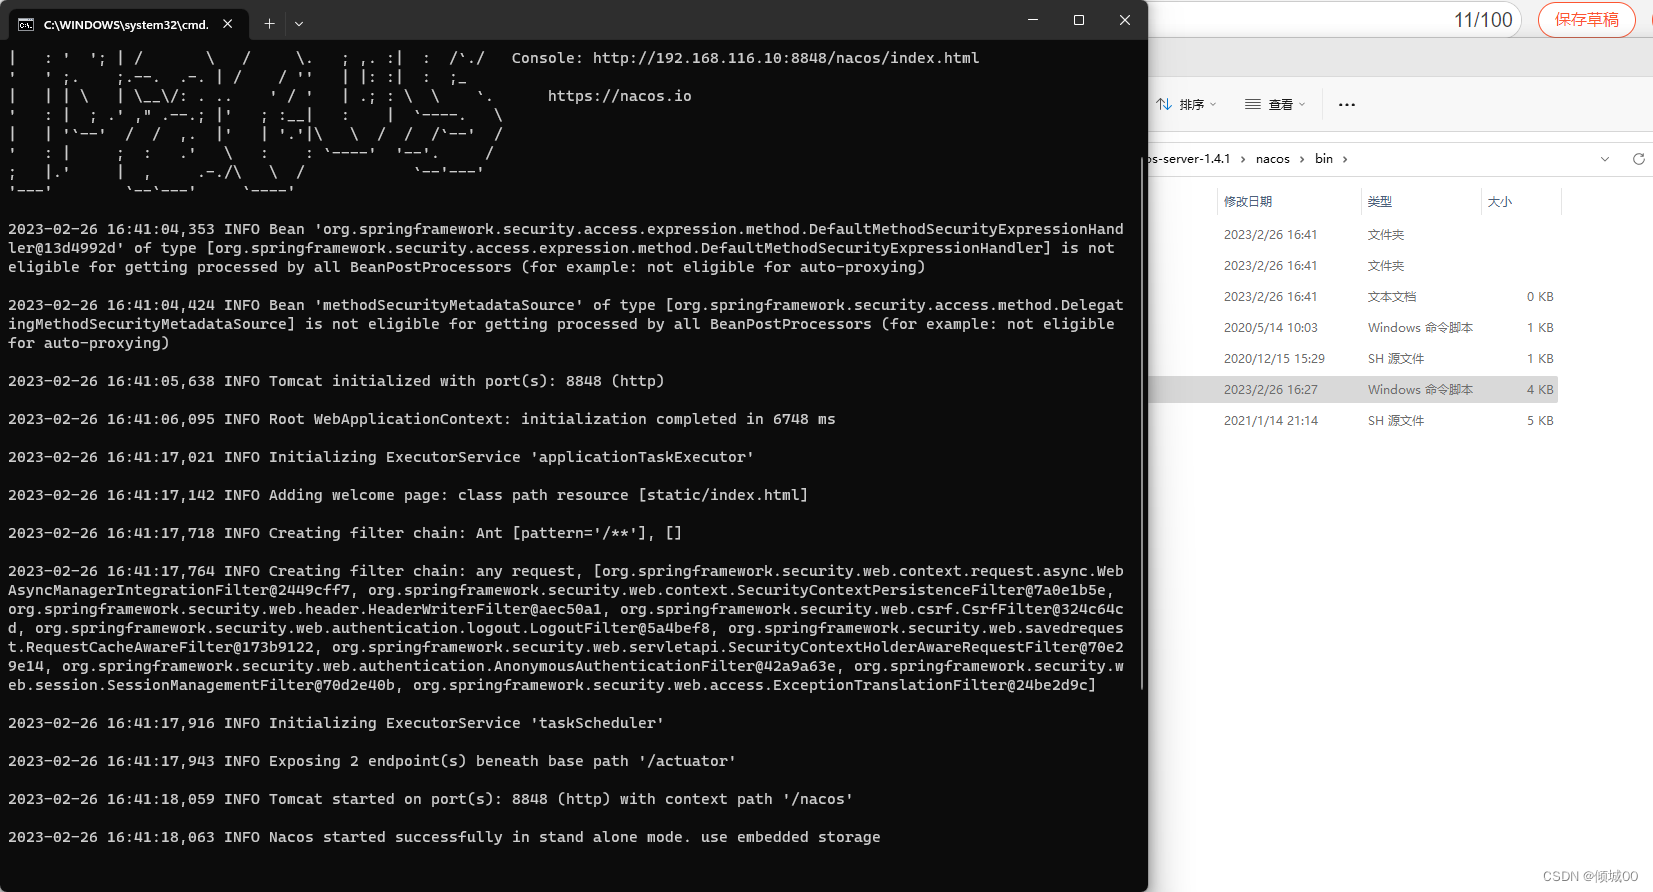Open the See more options ellipsis
This screenshot has height=892, width=1653.
(1347, 104)
